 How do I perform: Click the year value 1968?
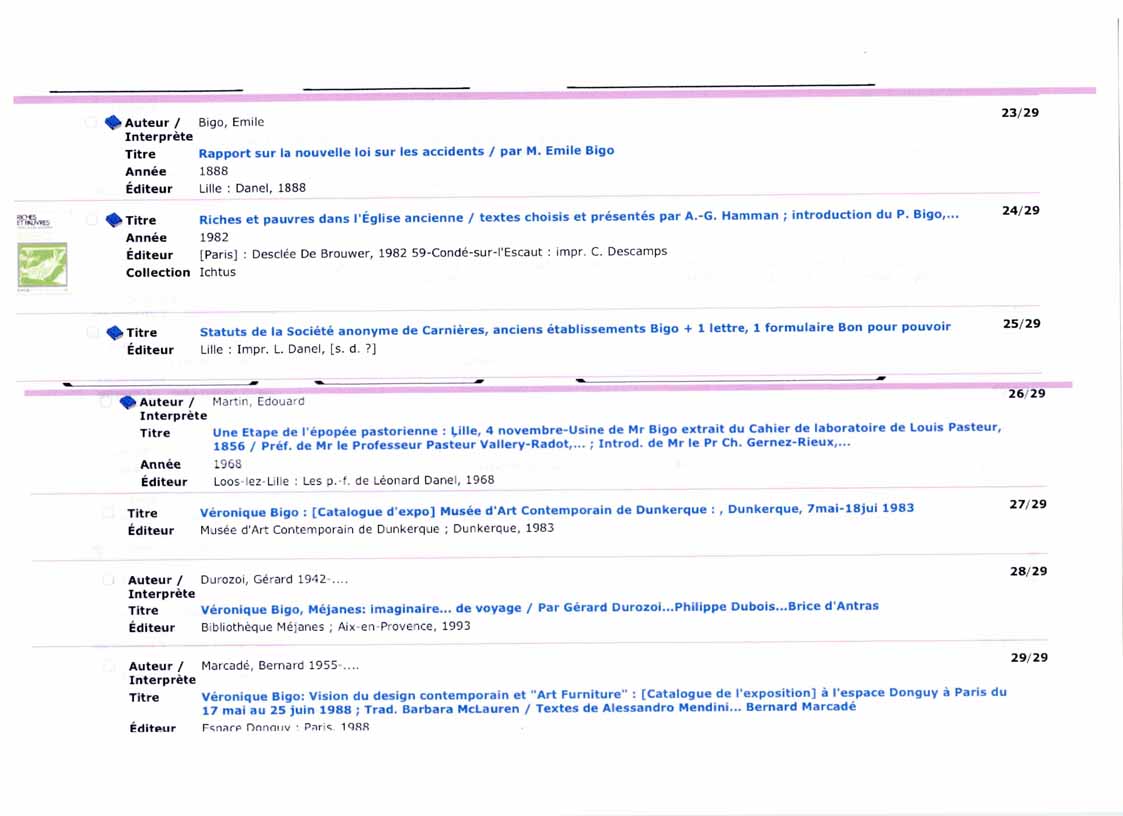pos(227,464)
